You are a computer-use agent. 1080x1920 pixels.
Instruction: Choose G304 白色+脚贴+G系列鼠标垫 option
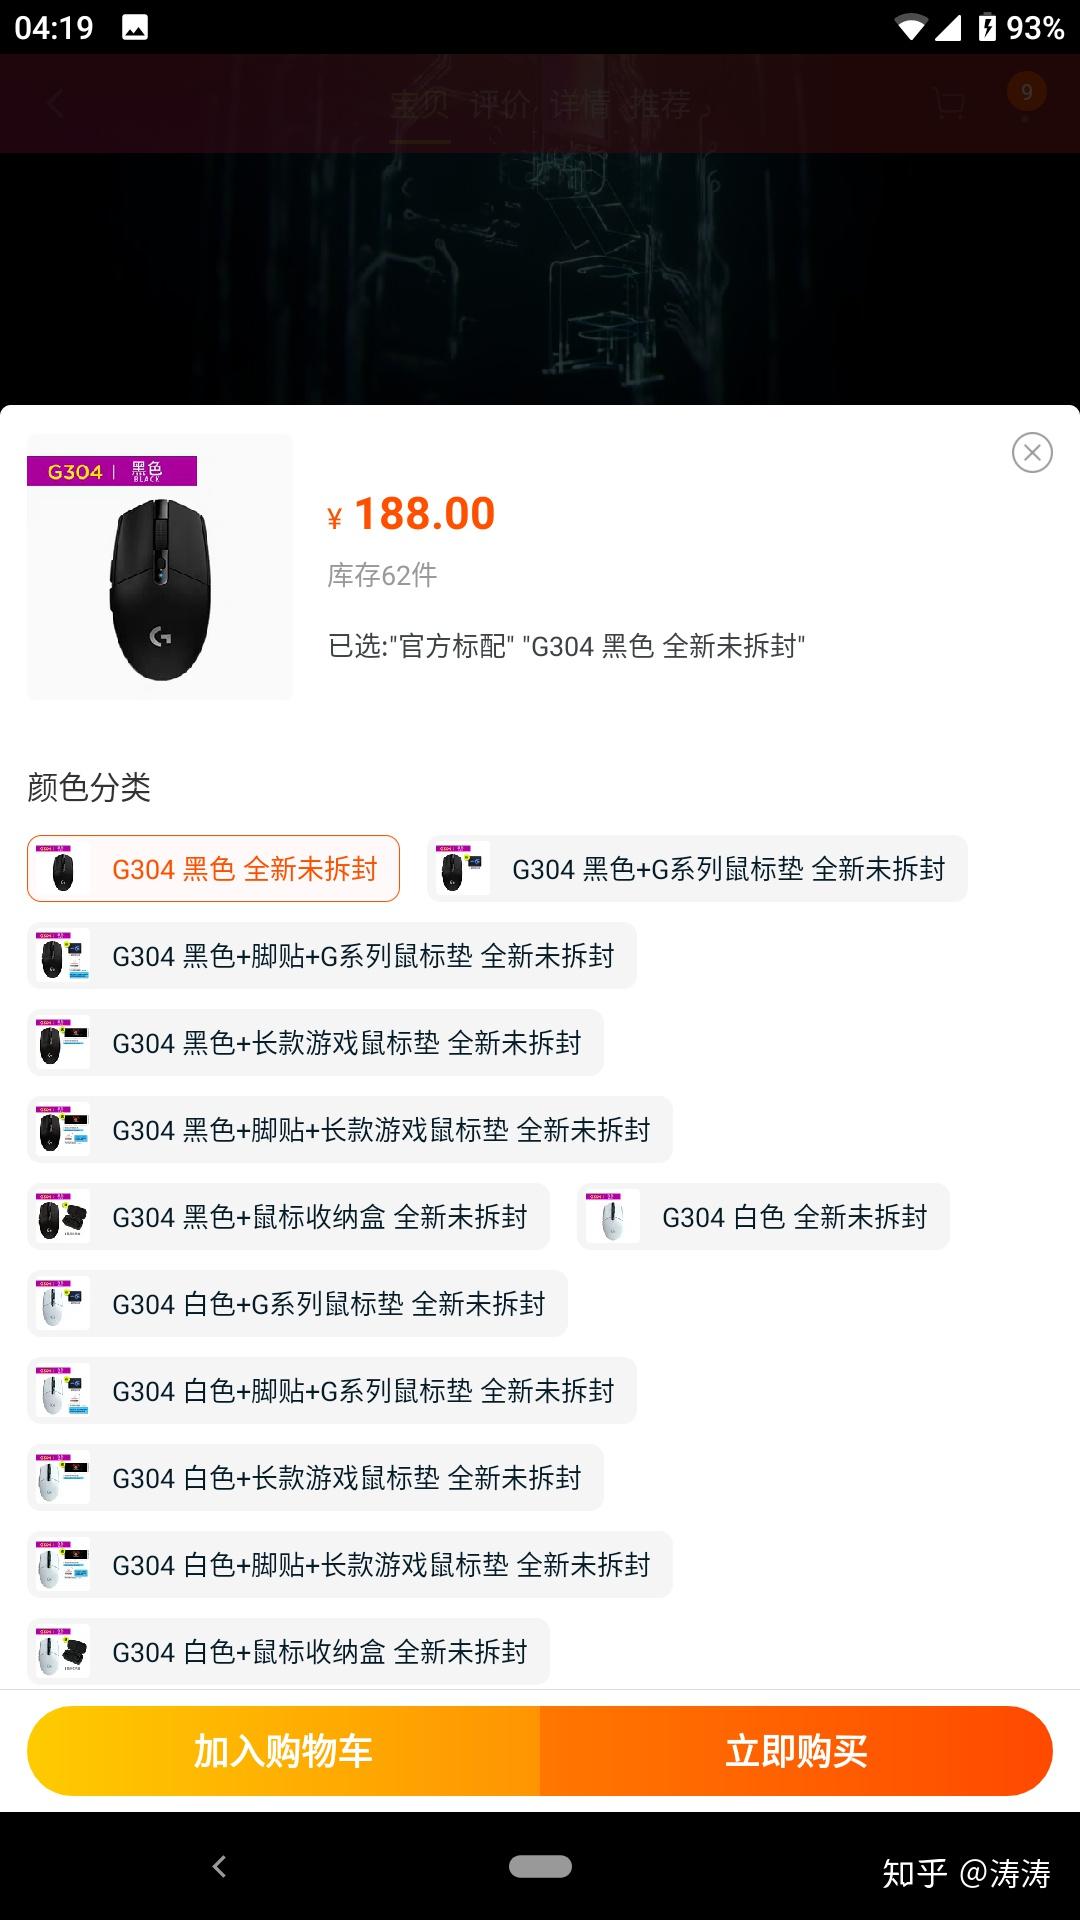332,1391
